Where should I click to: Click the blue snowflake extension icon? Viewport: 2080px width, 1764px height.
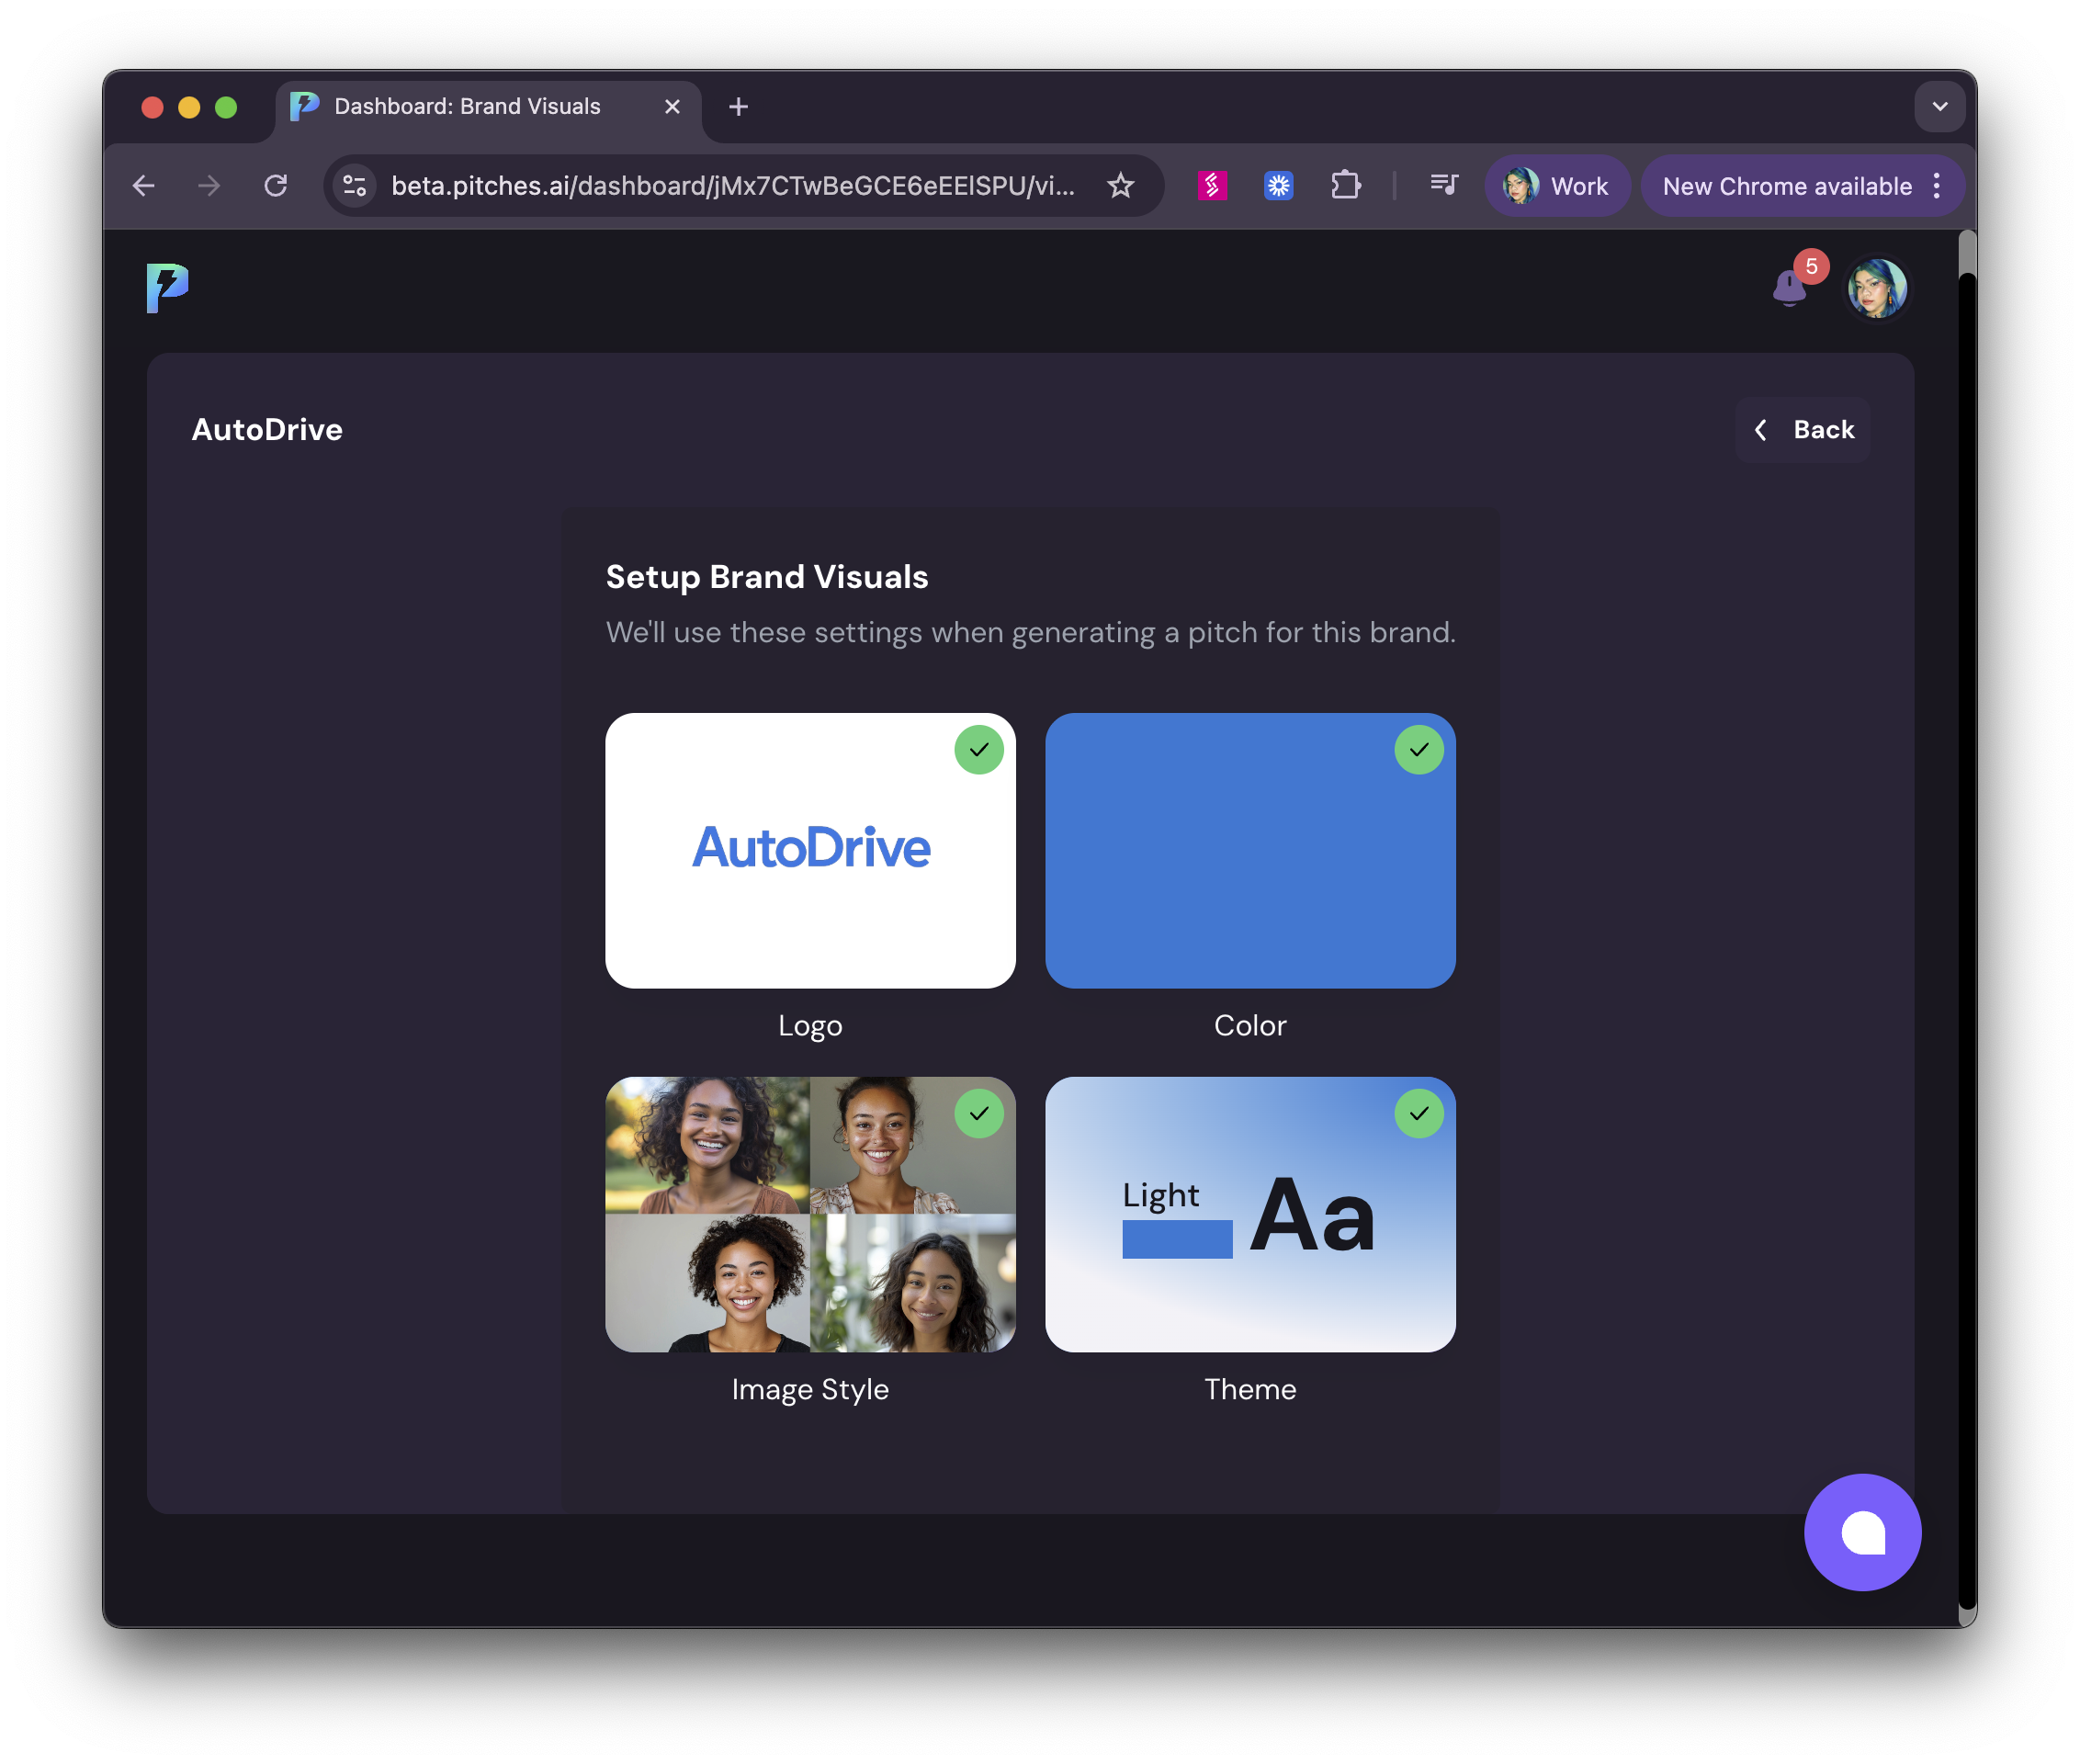[1278, 186]
